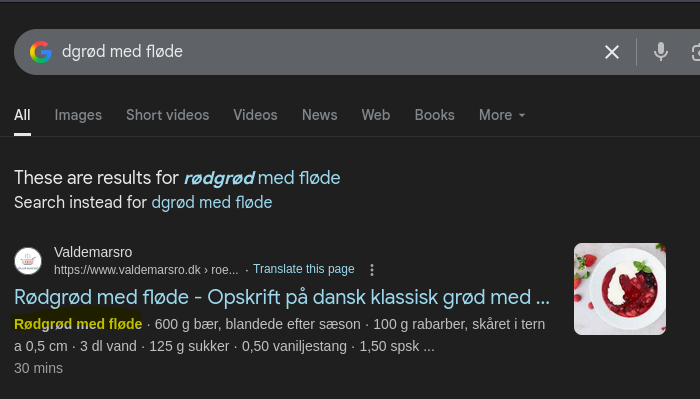The width and height of the screenshot is (700, 399).
Task: Open the Videos tab
Action: tap(255, 115)
